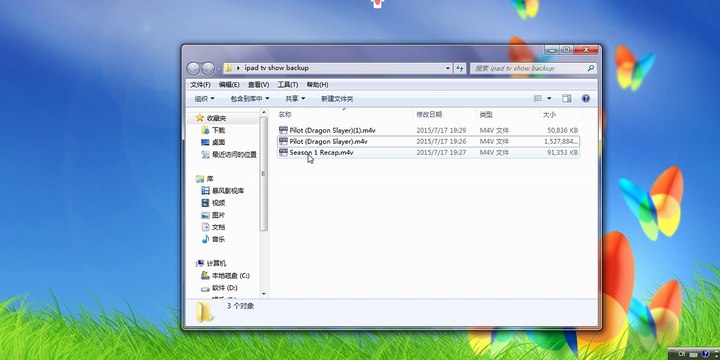Expand the address path arrow before folder name
720x360 pixels.
(239, 68)
